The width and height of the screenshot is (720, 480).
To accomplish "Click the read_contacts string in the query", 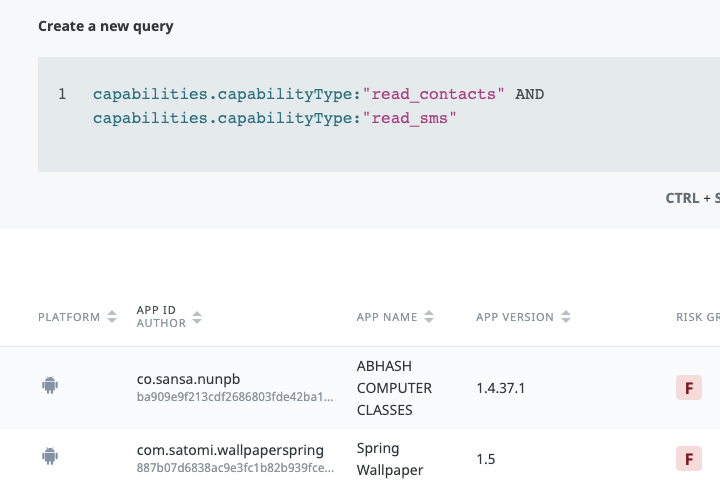I will tap(434, 94).
